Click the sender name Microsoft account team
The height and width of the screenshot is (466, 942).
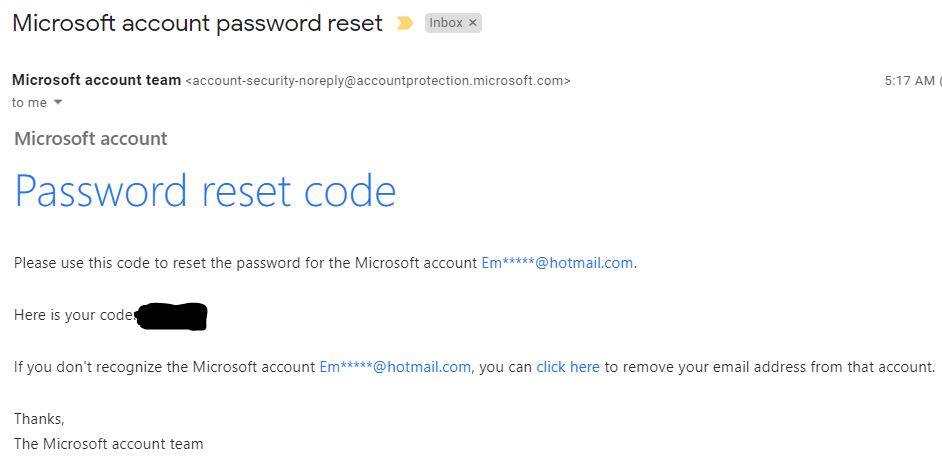click(x=96, y=80)
